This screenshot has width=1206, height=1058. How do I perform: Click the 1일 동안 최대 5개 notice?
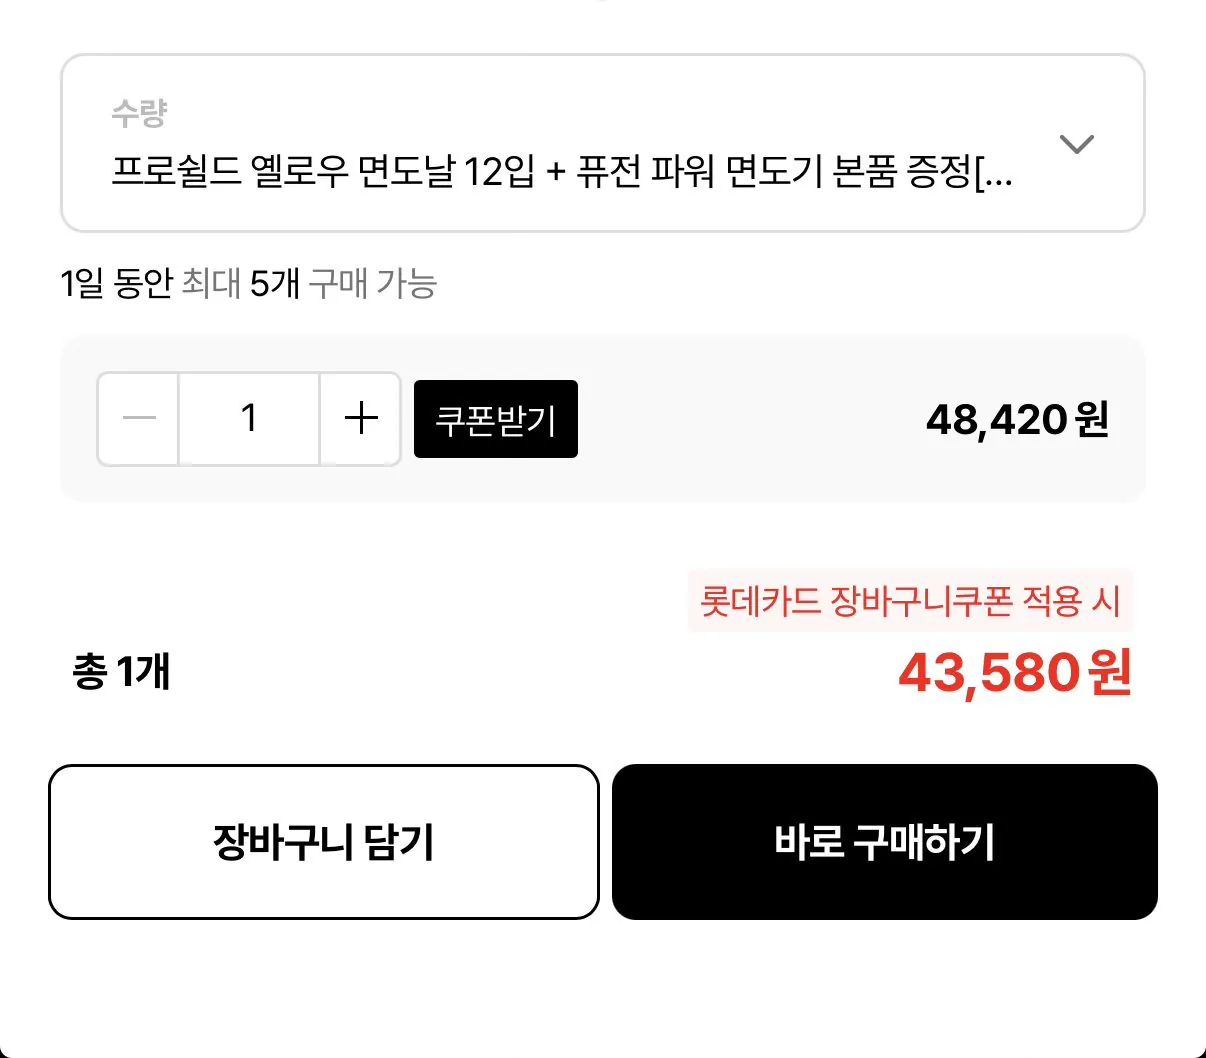point(253,285)
